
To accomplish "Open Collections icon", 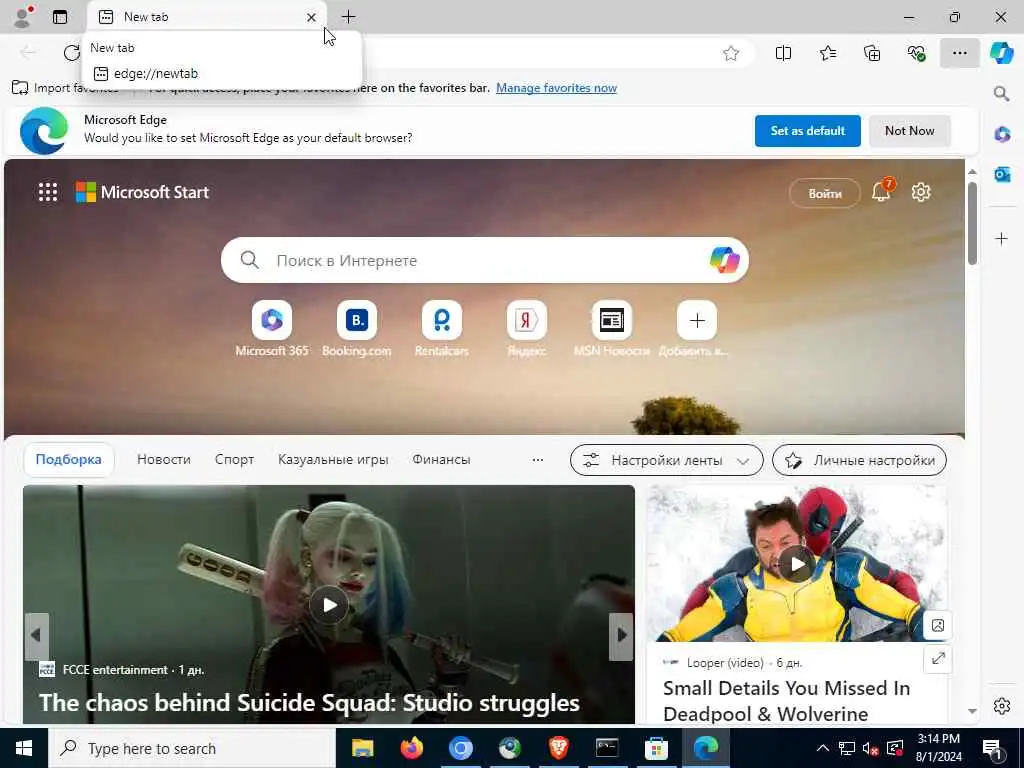I will 872,53.
